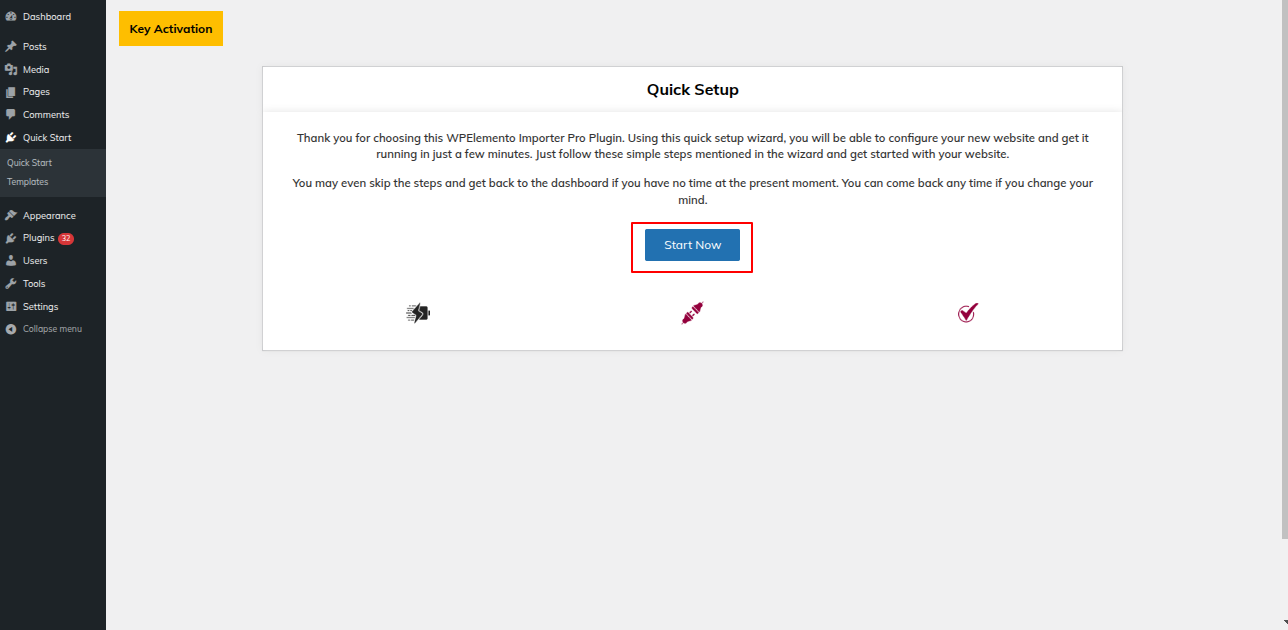Open the Appearance menu label
This screenshot has height=630, width=1288.
tap(49, 216)
